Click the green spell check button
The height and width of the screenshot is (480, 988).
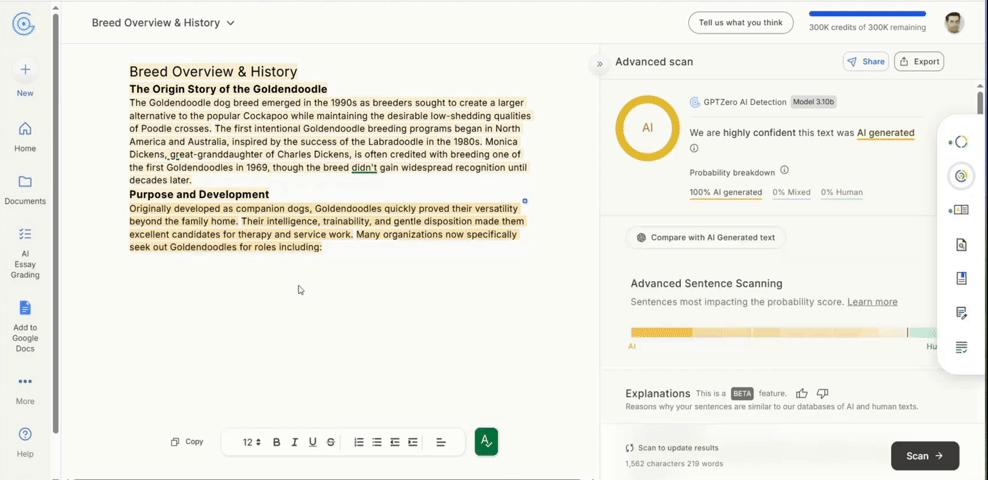coord(486,442)
